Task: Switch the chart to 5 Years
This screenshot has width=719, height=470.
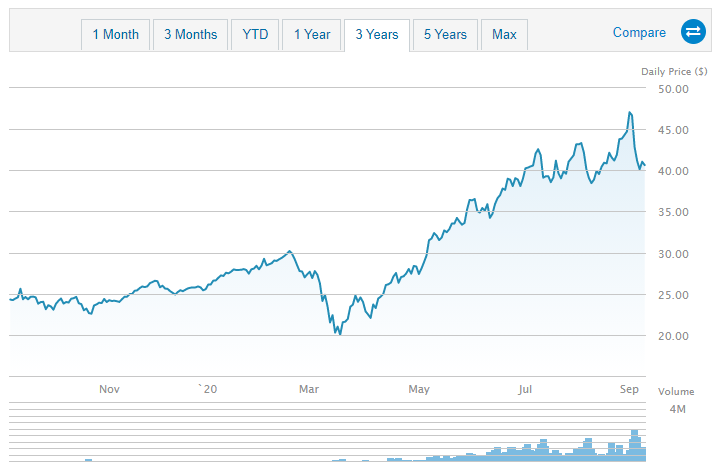Action: 445,34
